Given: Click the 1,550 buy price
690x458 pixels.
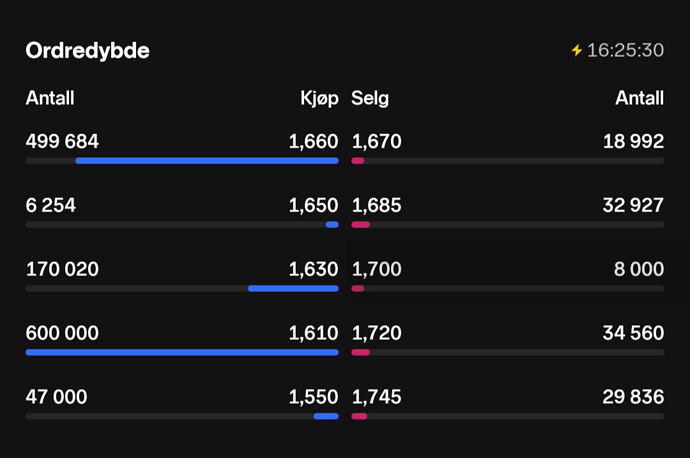Looking at the screenshot, I should [313, 397].
